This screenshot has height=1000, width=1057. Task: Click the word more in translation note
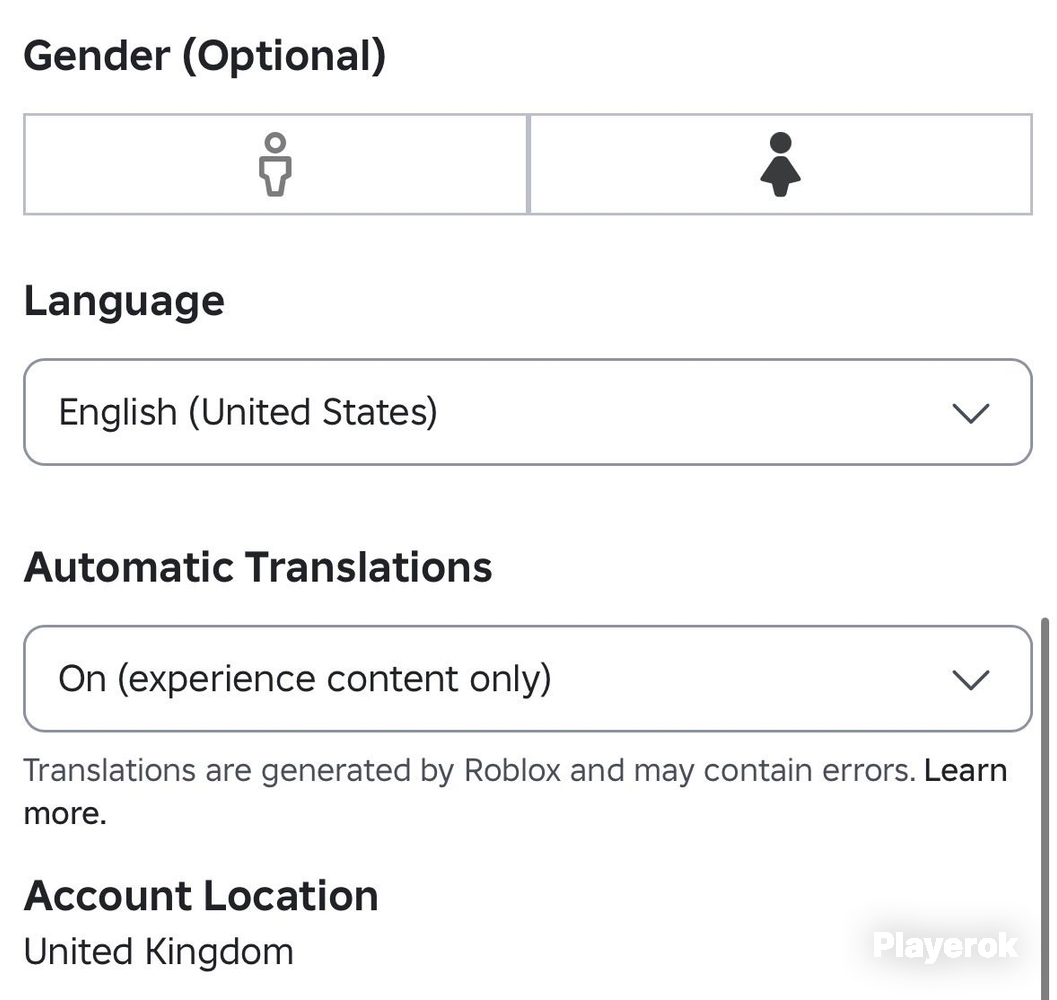[x=65, y=813]
